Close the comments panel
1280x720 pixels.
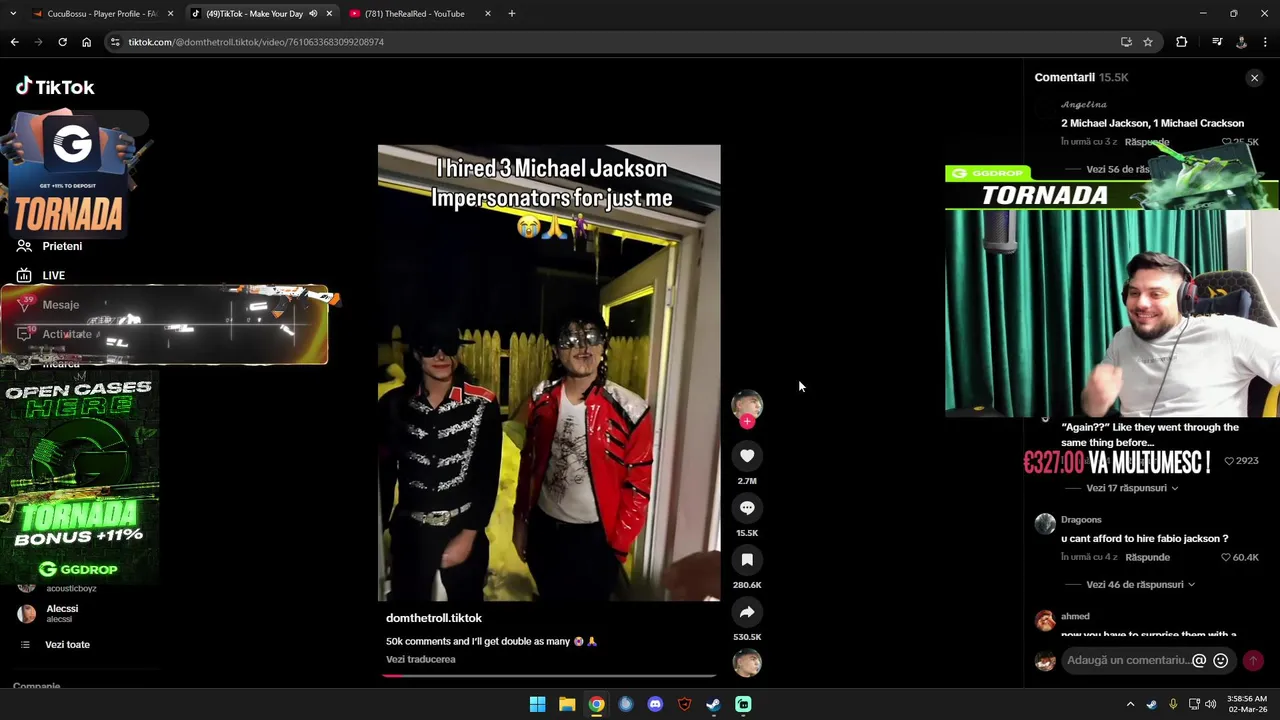[1254, 78]
